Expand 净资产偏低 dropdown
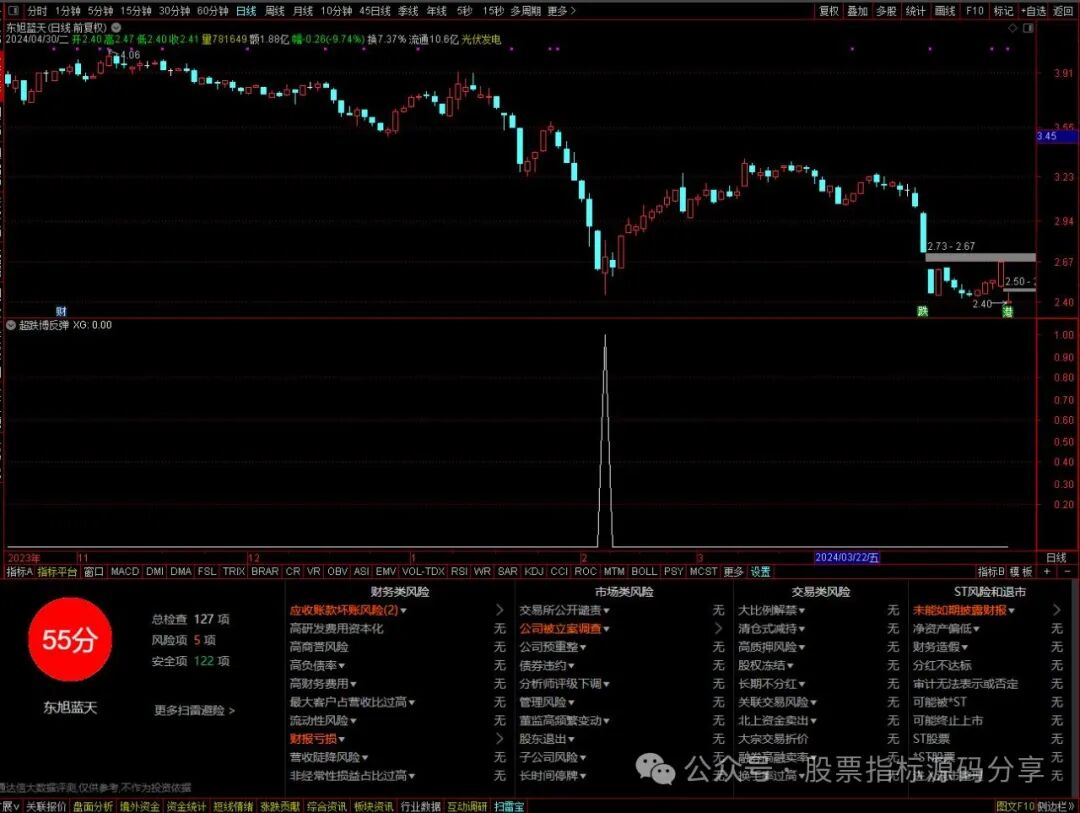The image size is (1080, 813). (x=977, y=629)
